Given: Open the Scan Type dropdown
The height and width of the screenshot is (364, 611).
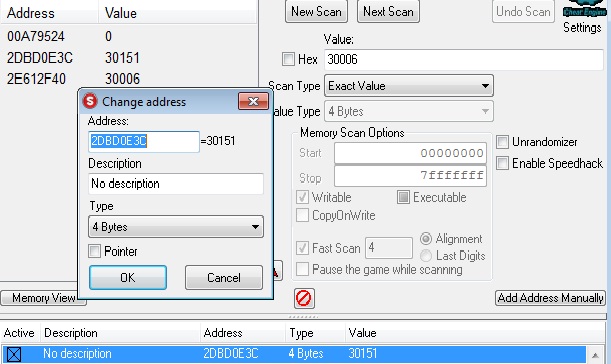Looking at the screenshot, I should tap(409, 86).
